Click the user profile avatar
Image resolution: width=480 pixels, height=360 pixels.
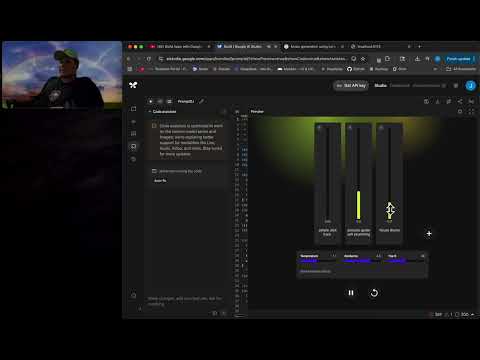pyautogui.click(x=470, y=86)
